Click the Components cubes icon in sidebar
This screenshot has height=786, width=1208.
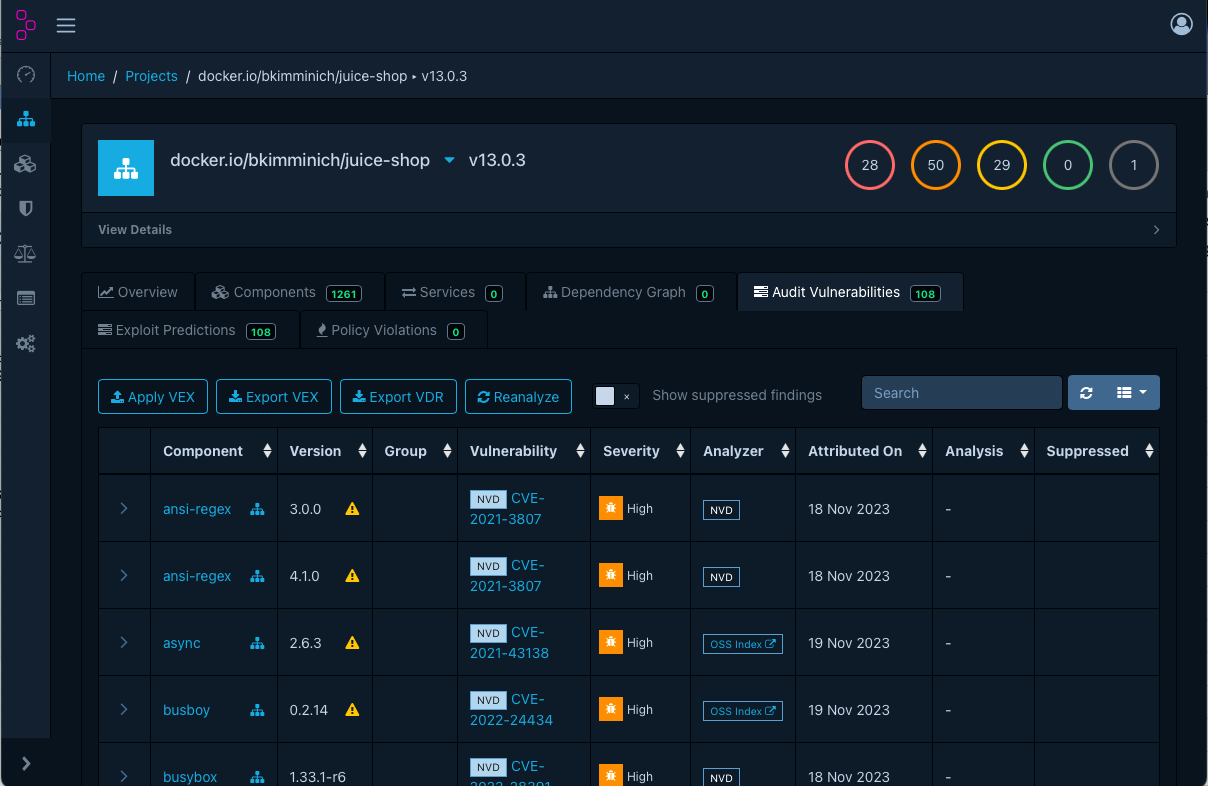[x=26, y=164]
